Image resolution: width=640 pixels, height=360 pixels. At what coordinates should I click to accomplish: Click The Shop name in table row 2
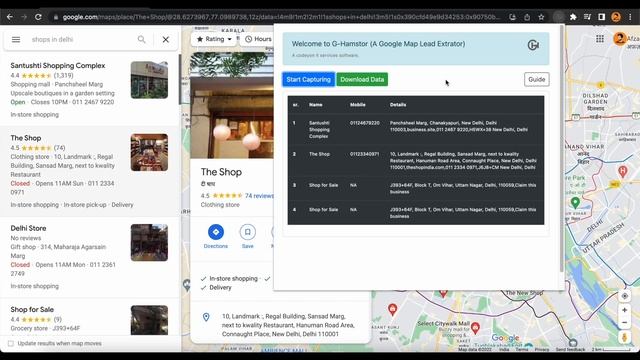pos(319,154)
